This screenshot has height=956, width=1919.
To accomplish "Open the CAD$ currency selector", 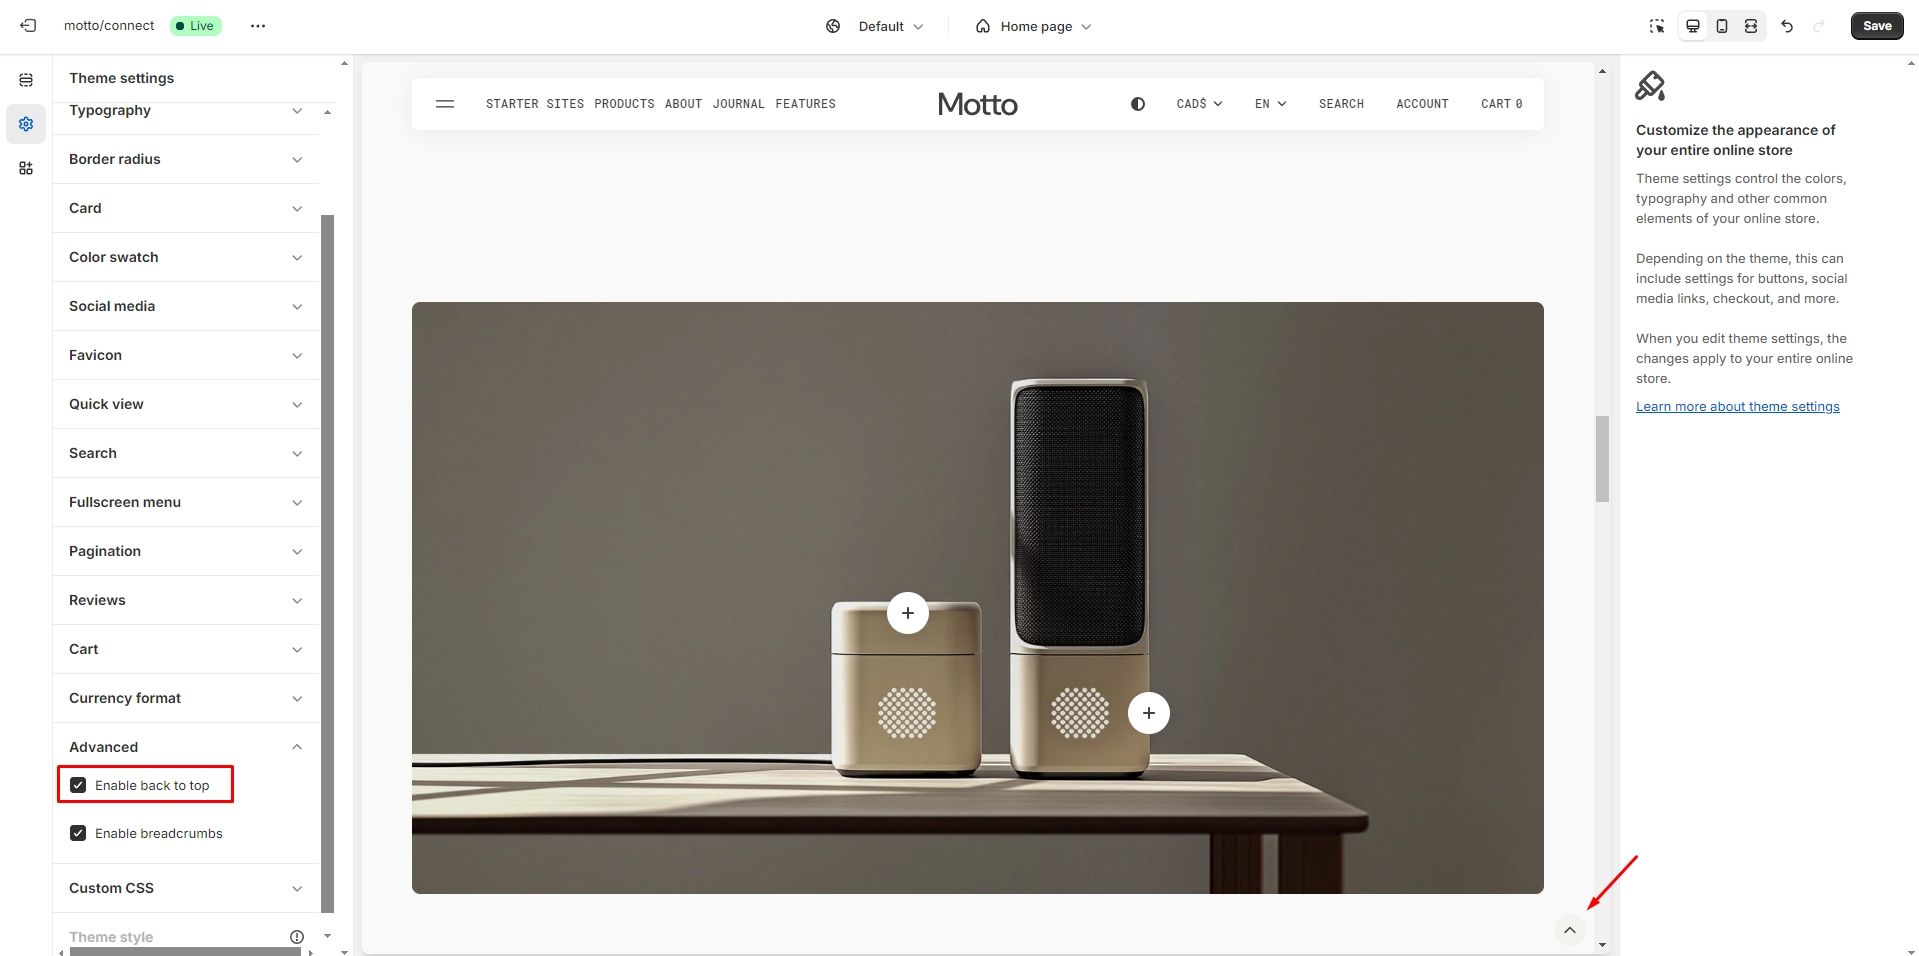I will pyautogui.click(x=1199, y=104).
